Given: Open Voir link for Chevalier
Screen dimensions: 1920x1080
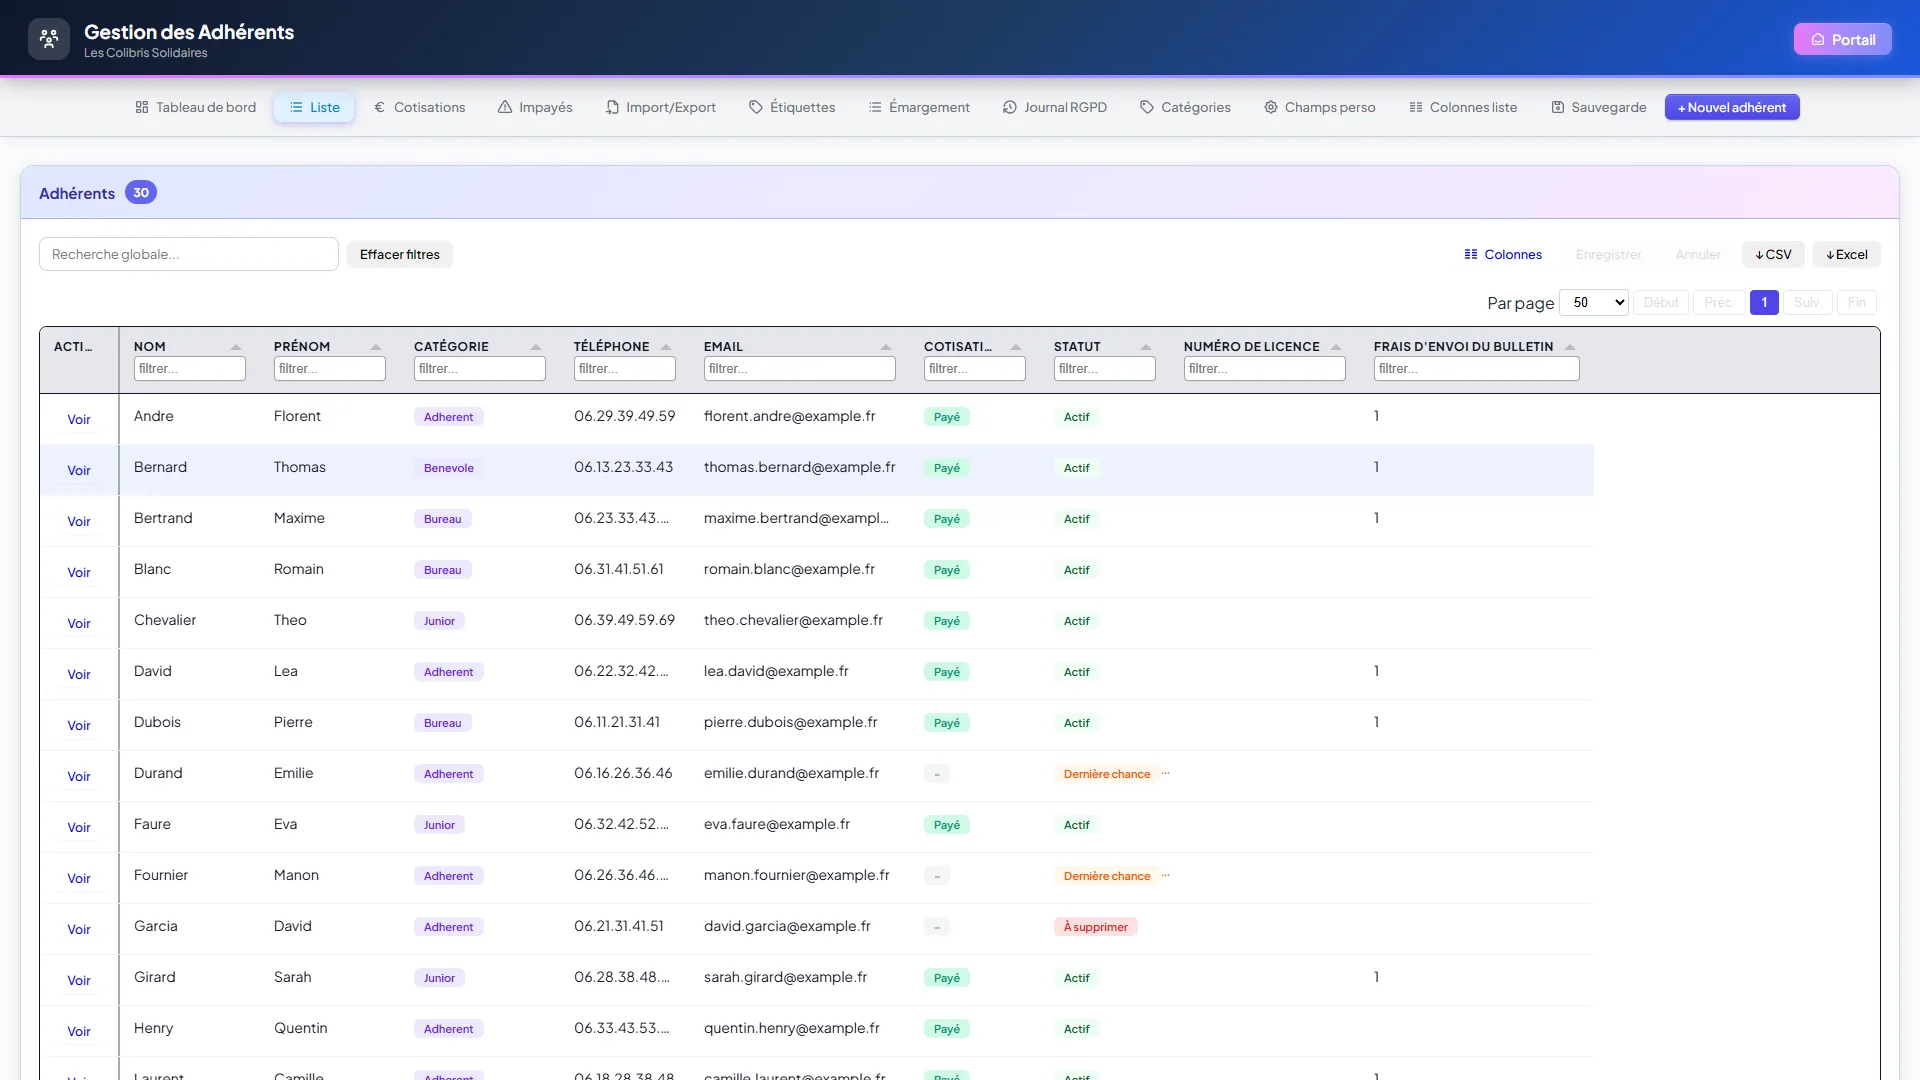Looking at the screenshot, I should pyautogui.click(x=79, y=623).
